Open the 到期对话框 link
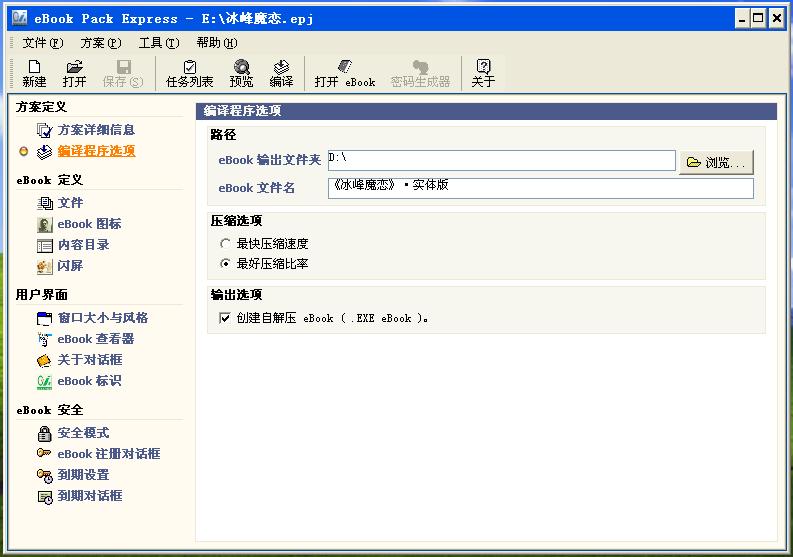Image resolution: width=793 pixels, height=557 pixels. point(90,496)
